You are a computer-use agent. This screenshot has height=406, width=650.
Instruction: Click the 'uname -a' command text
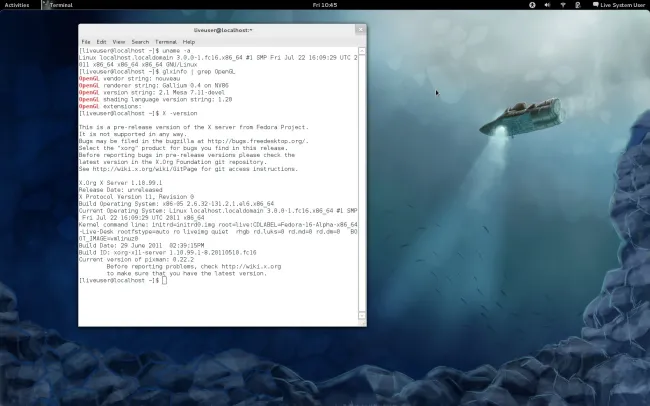tap(176, 51)
